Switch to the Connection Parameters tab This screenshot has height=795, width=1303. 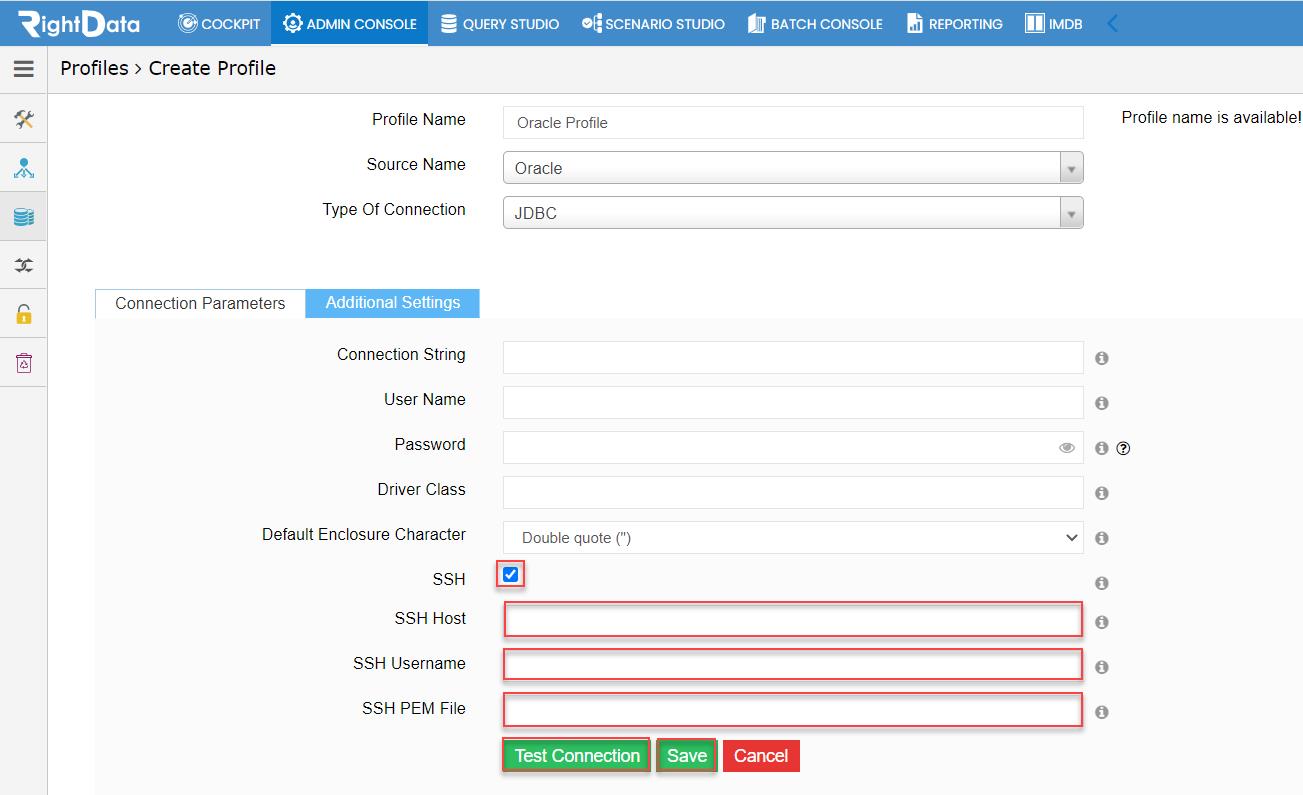(x=200, y=304)
